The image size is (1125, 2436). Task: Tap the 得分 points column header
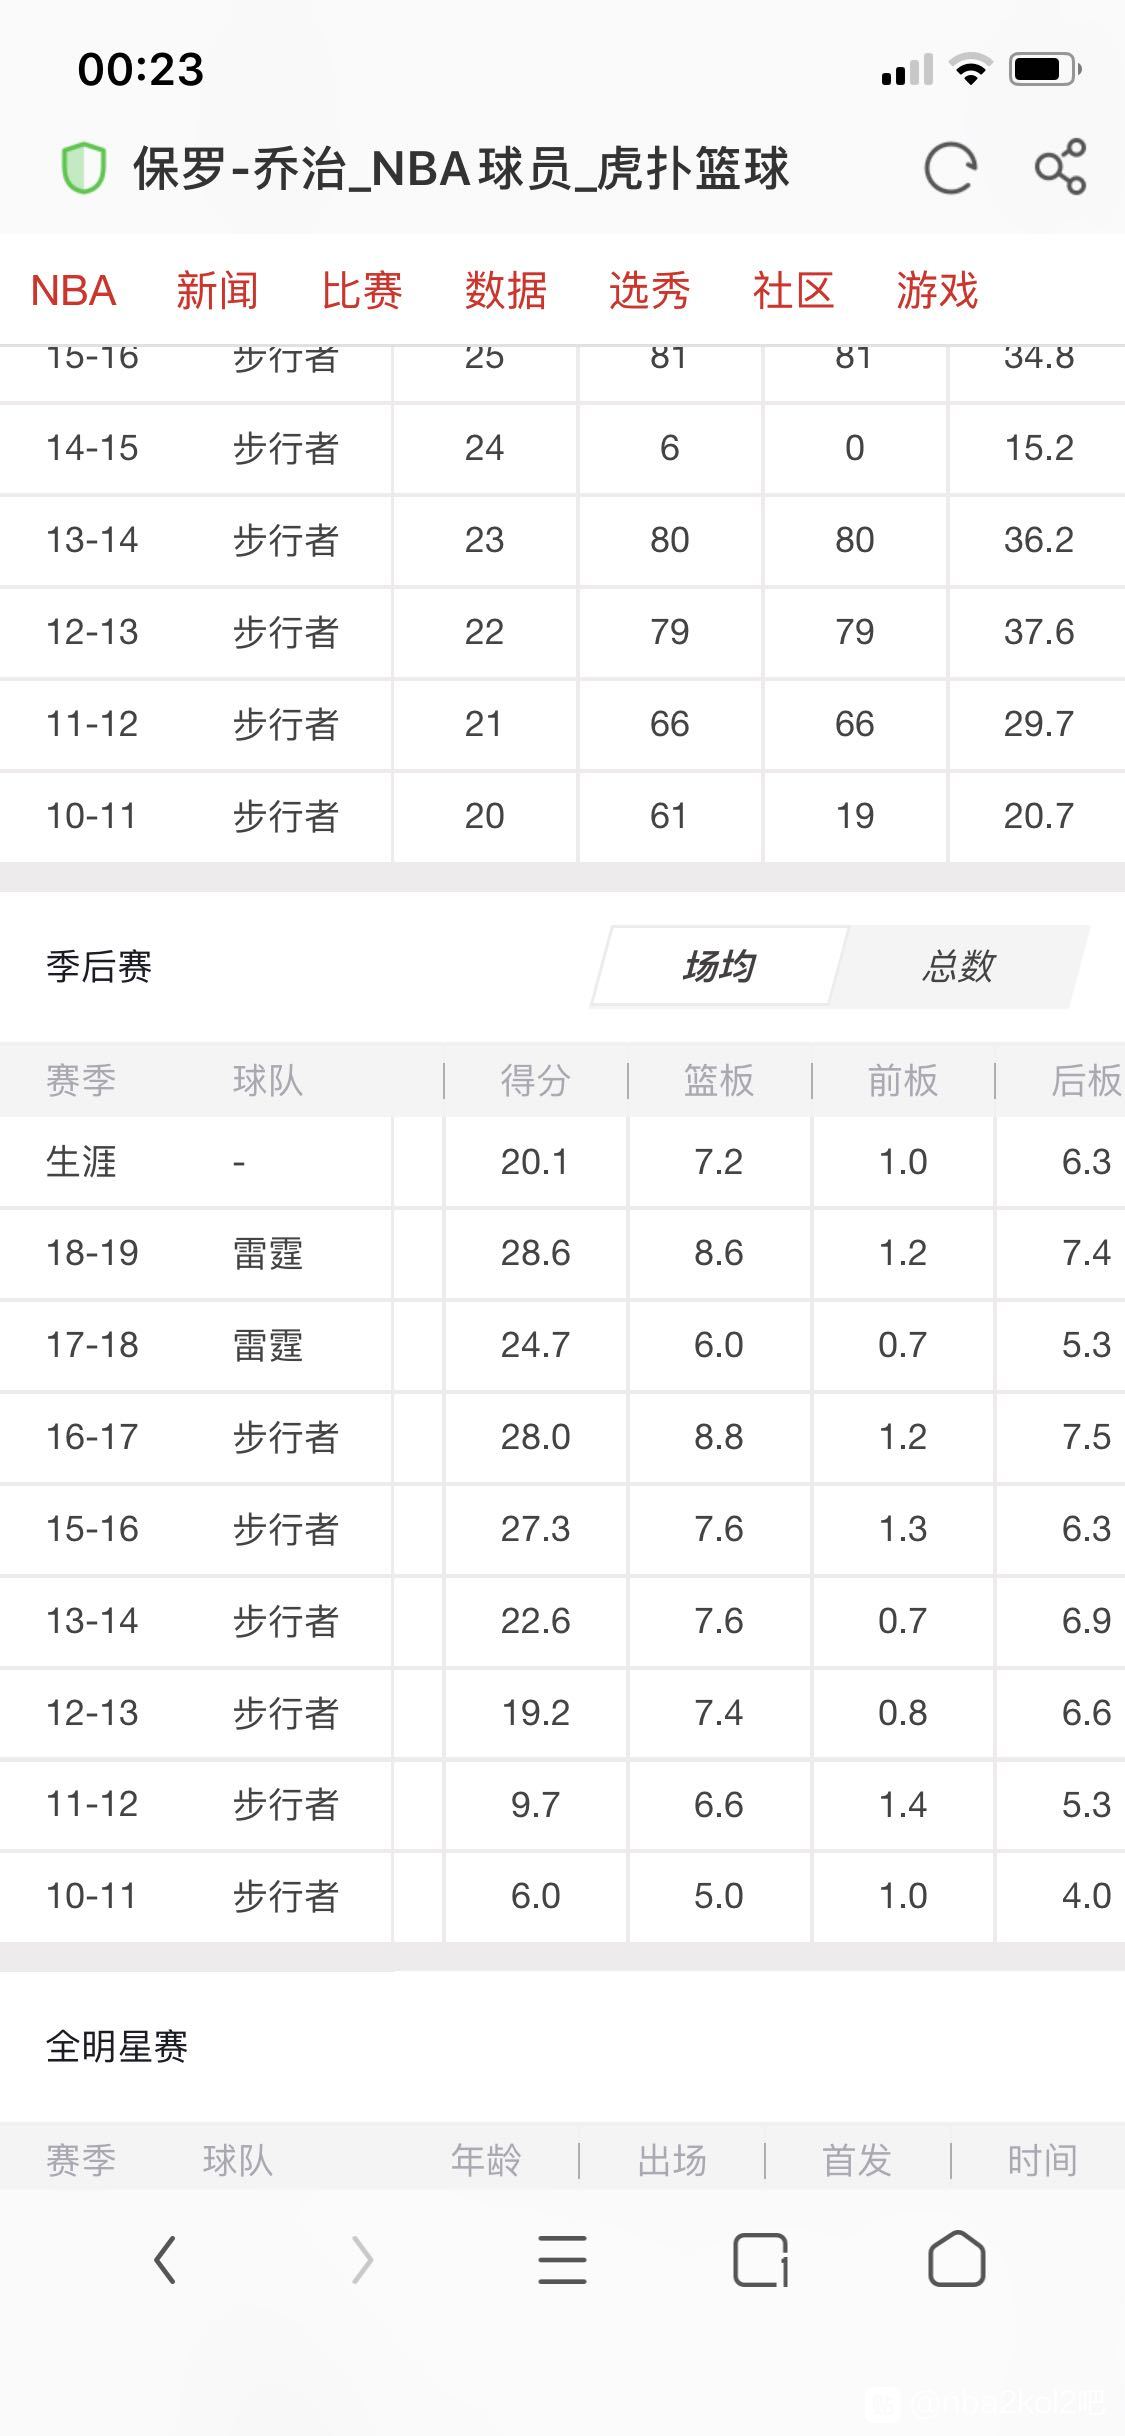tap(535, 1081)
